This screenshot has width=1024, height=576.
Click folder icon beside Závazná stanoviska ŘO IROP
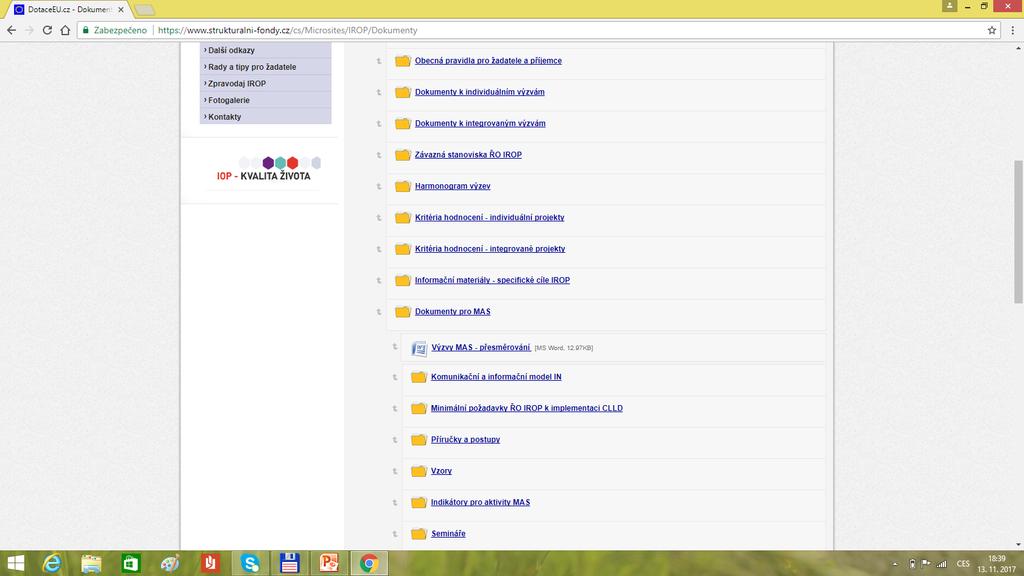tap(403, 155)
